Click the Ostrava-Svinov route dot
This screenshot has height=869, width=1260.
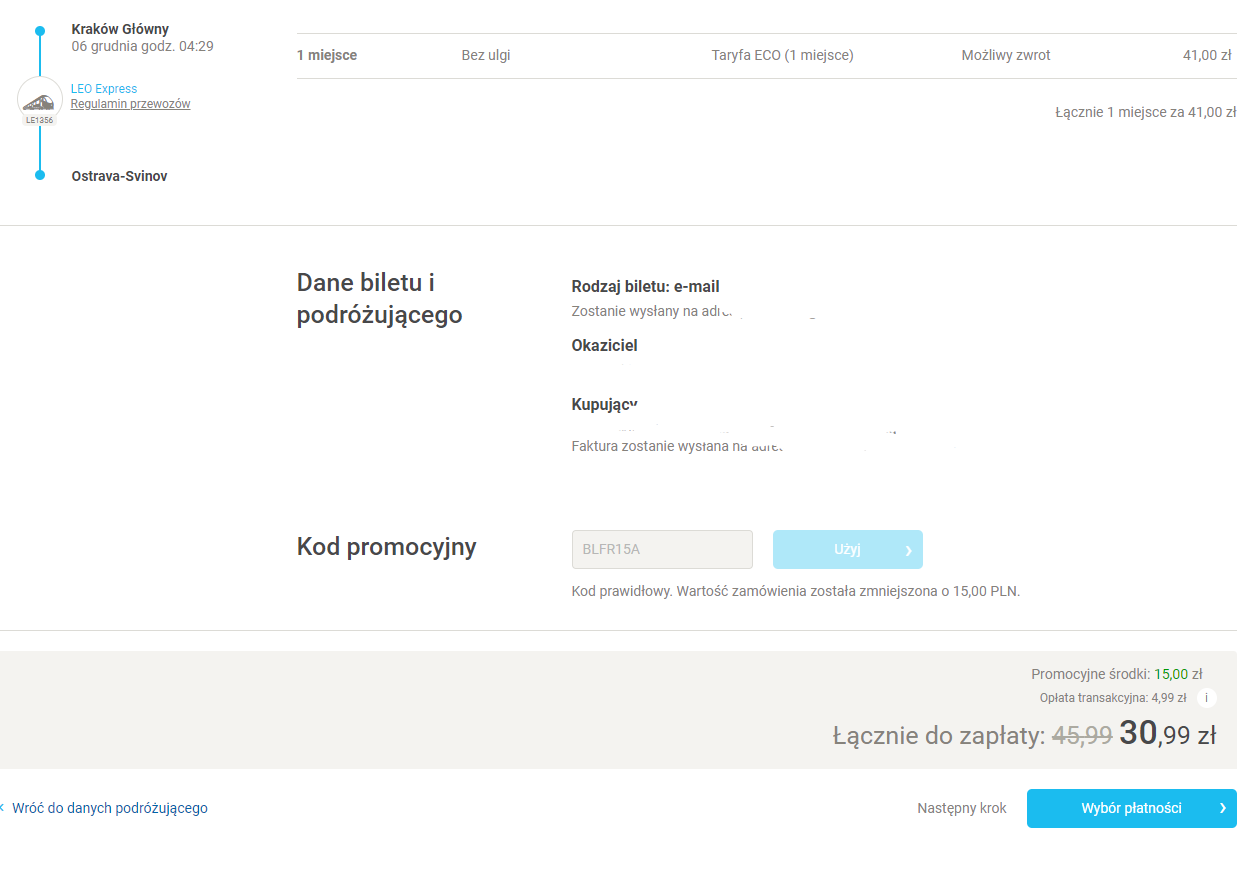[40, 175]
